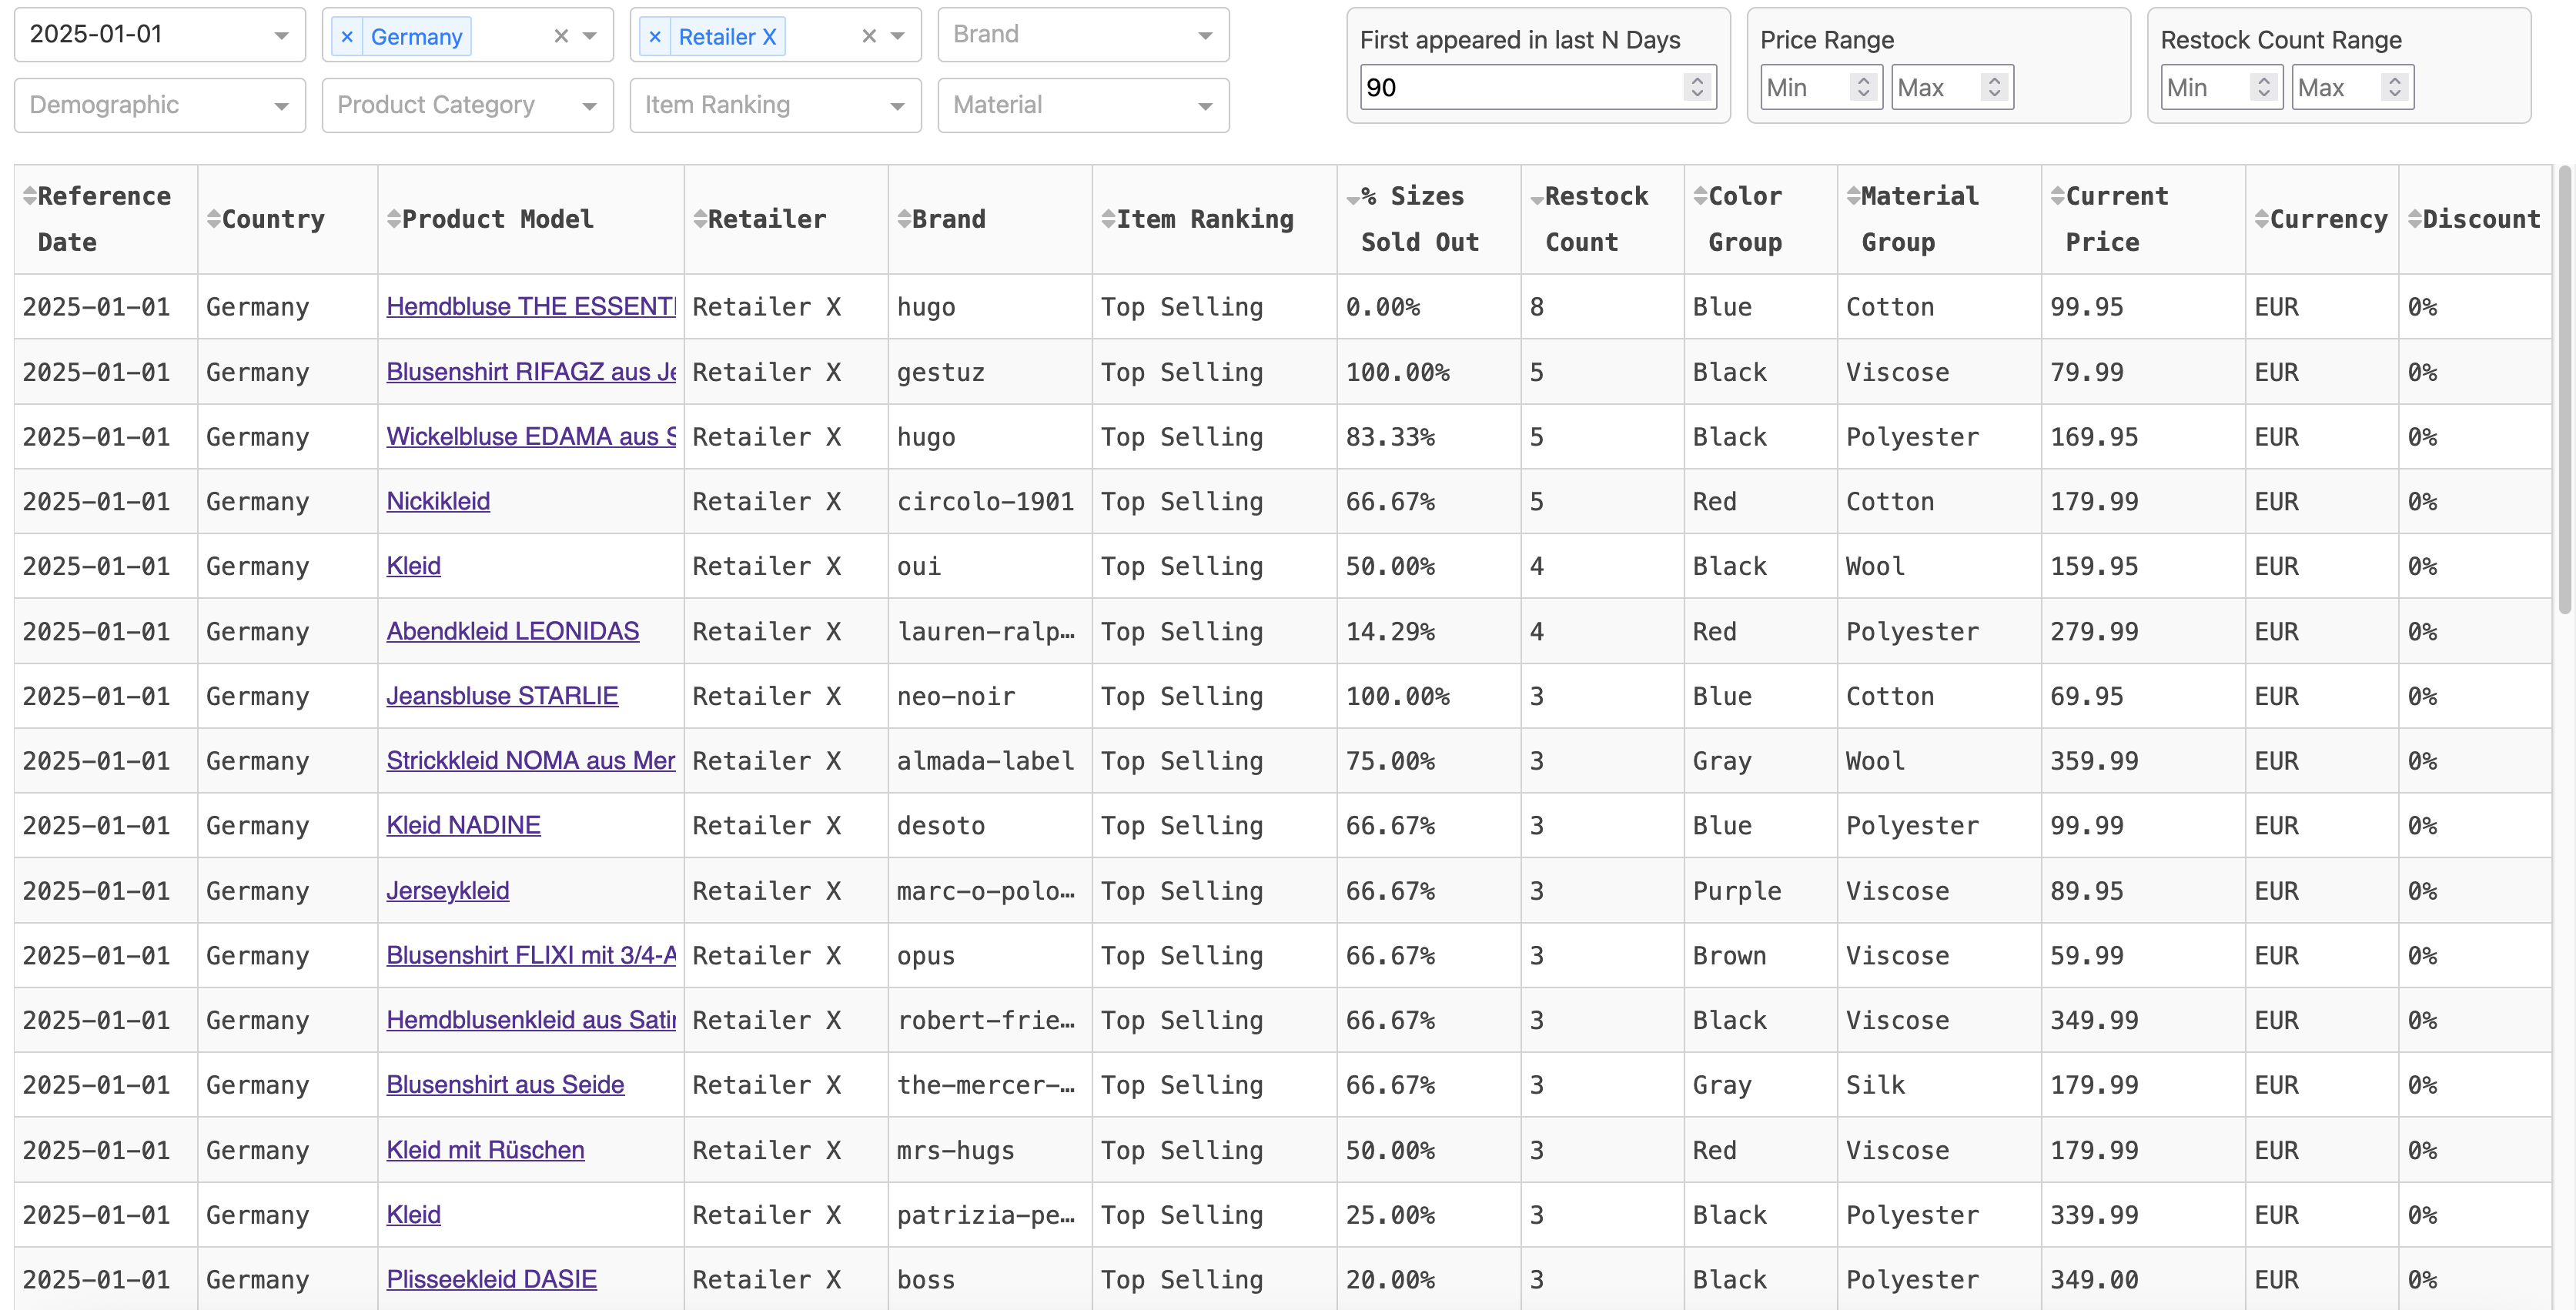The width and height of the screenshot is (2576, 1310).
Task: Open the Kleid link for brand oui
Action: [413, 566]
